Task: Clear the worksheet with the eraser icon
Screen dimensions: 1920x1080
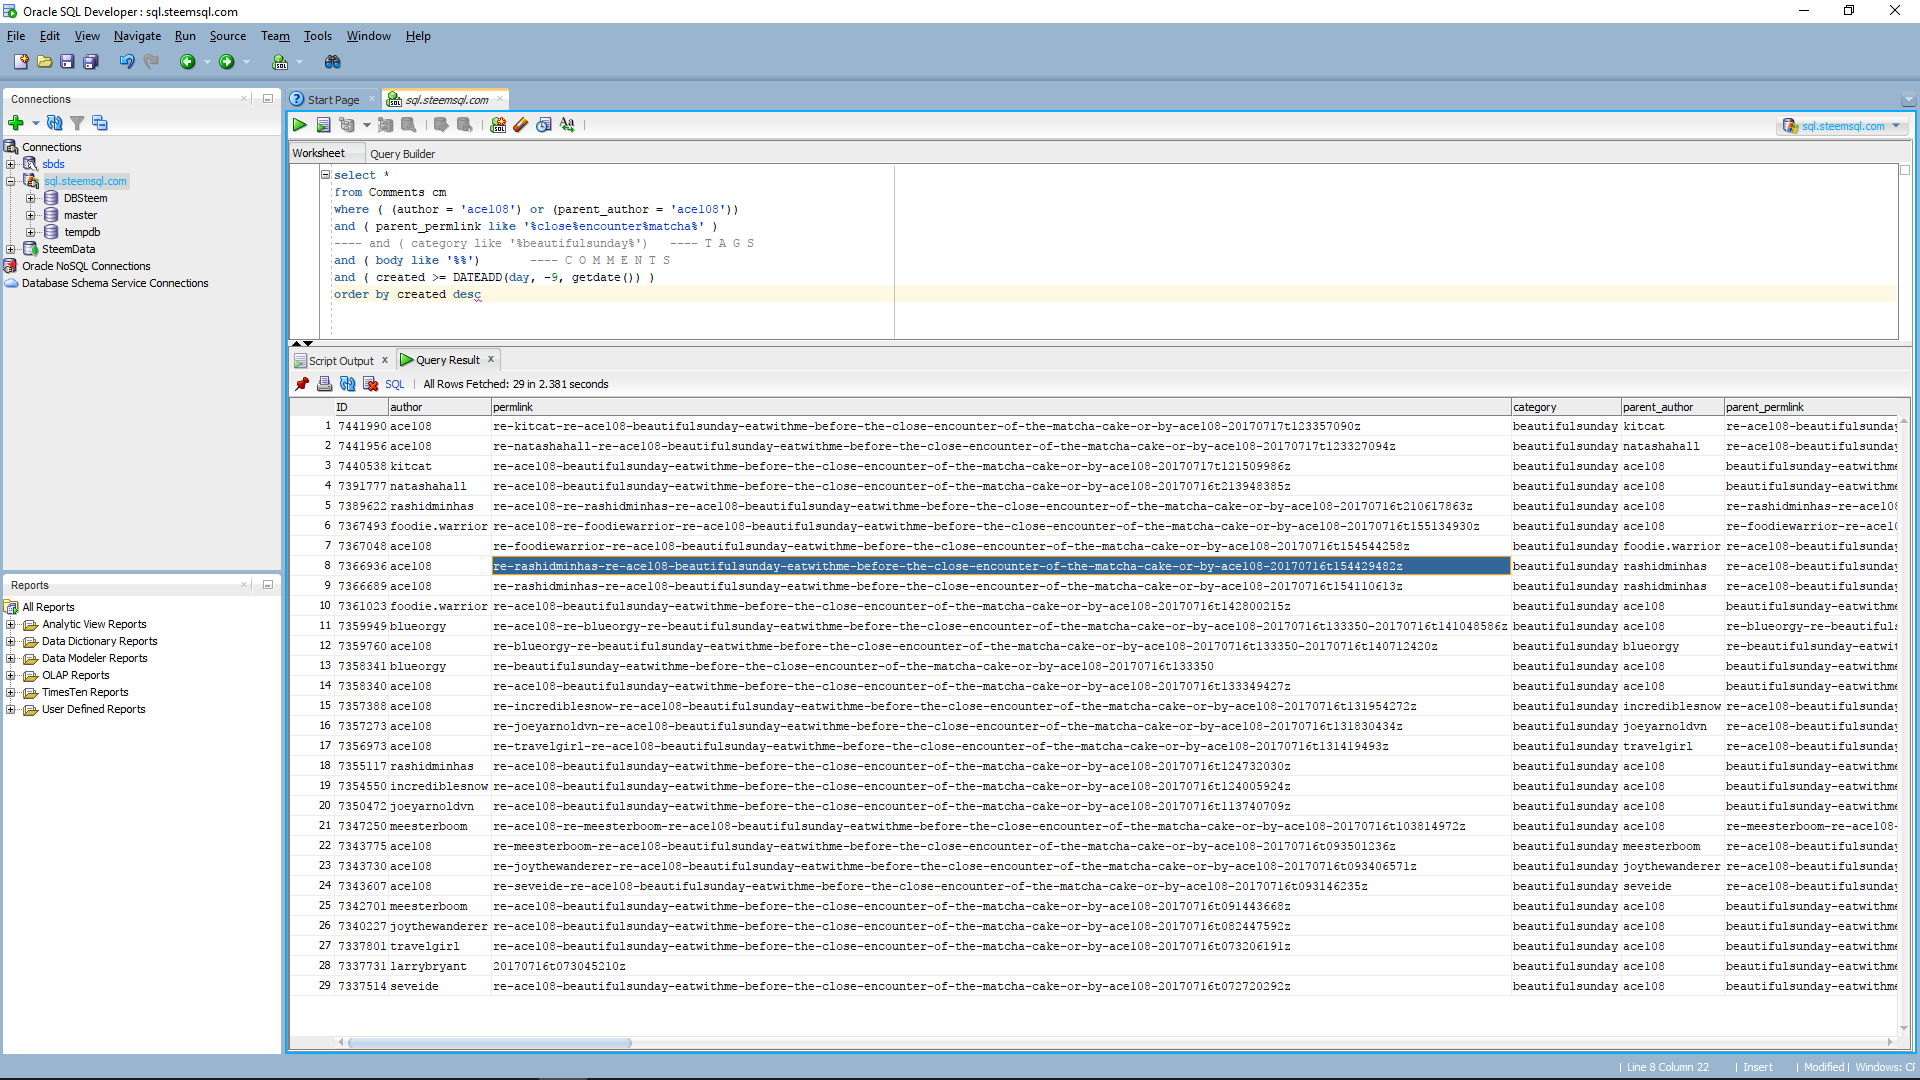Action: point(521,125)
